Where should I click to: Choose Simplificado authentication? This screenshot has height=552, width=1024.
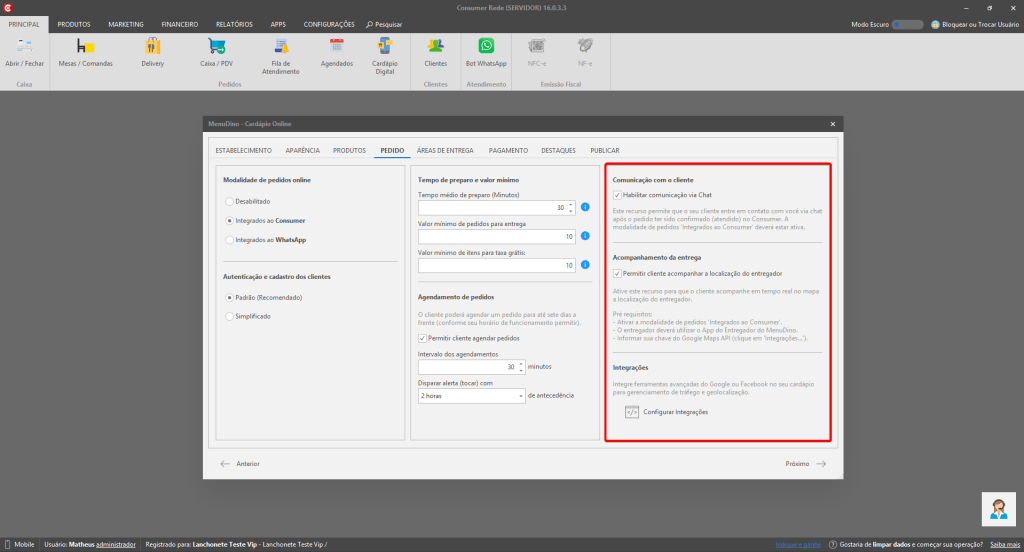pos(229,316)
